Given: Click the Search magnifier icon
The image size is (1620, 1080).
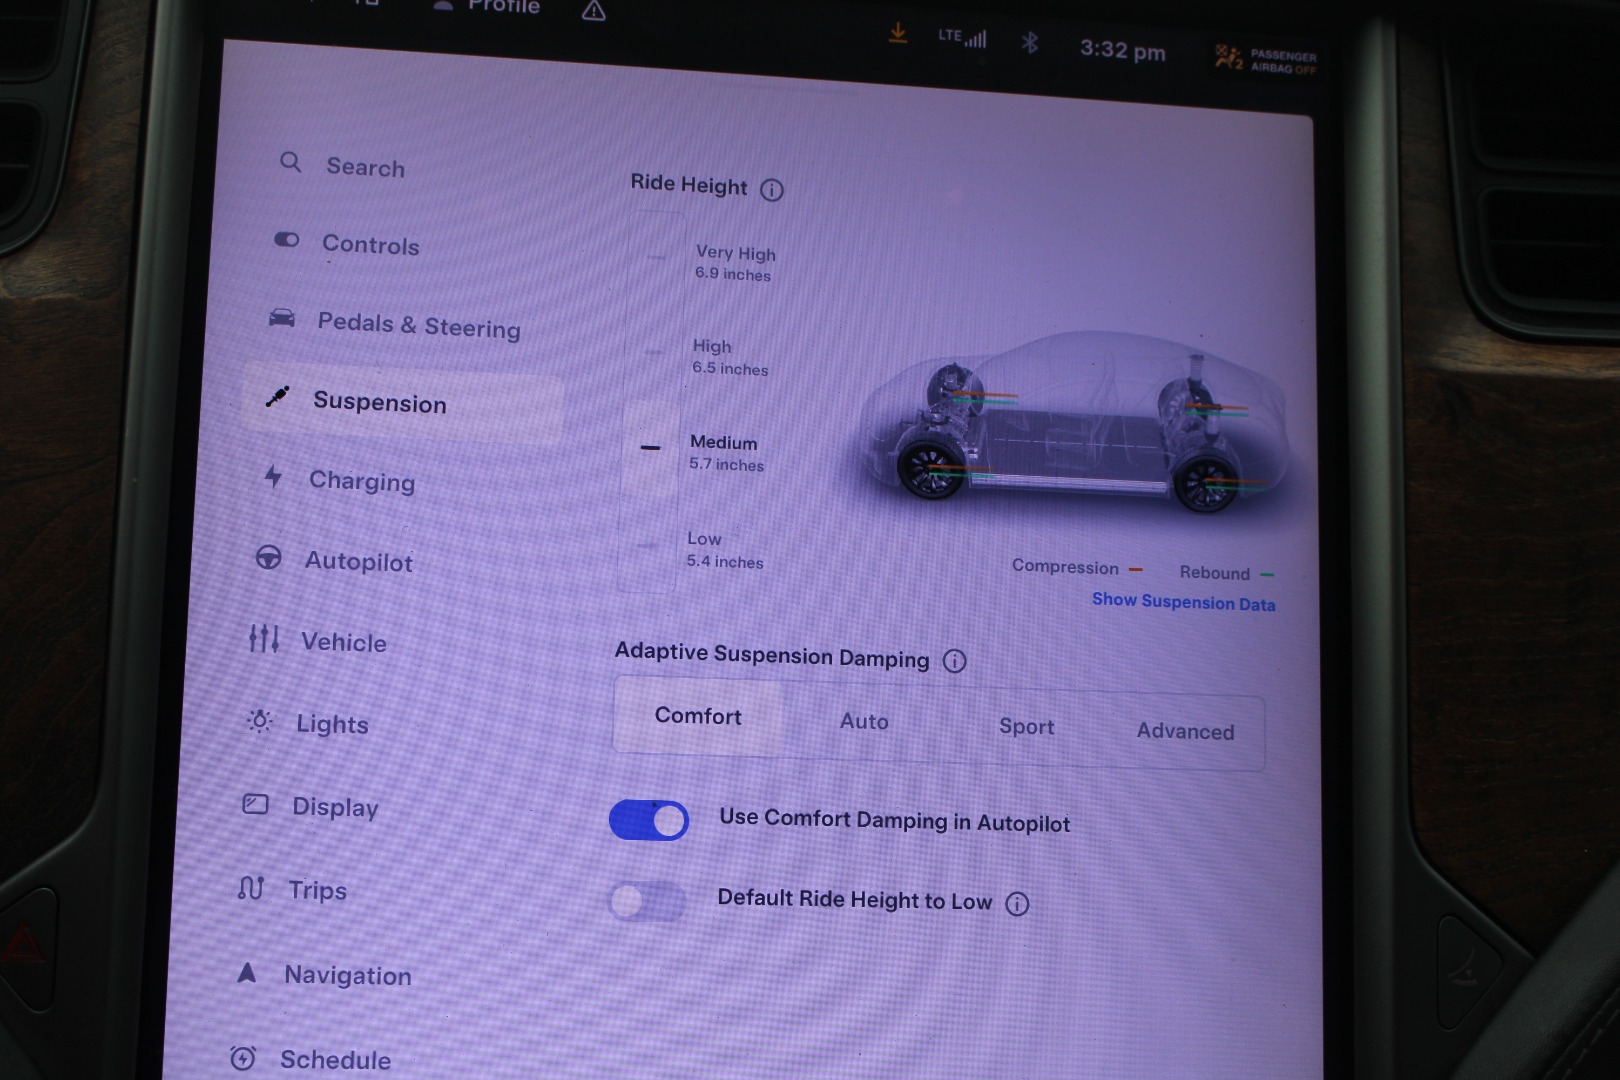Looking at the screenshot, I should 290,162.
